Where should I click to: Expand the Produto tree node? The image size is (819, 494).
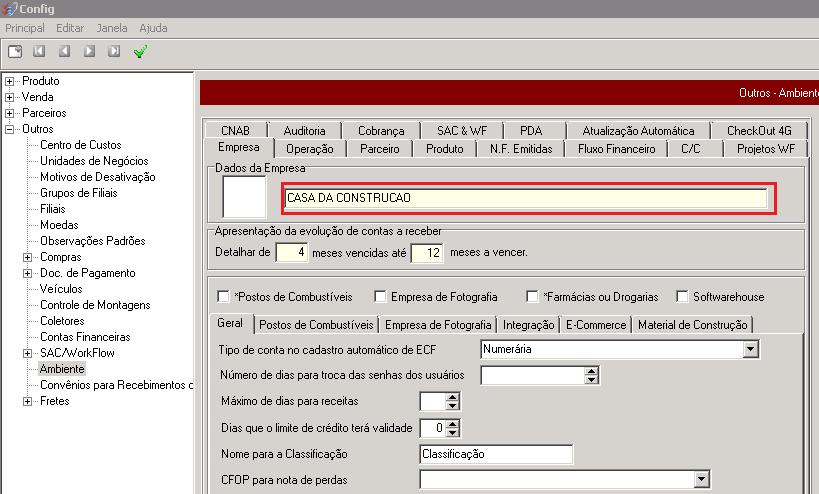point(10,81)
